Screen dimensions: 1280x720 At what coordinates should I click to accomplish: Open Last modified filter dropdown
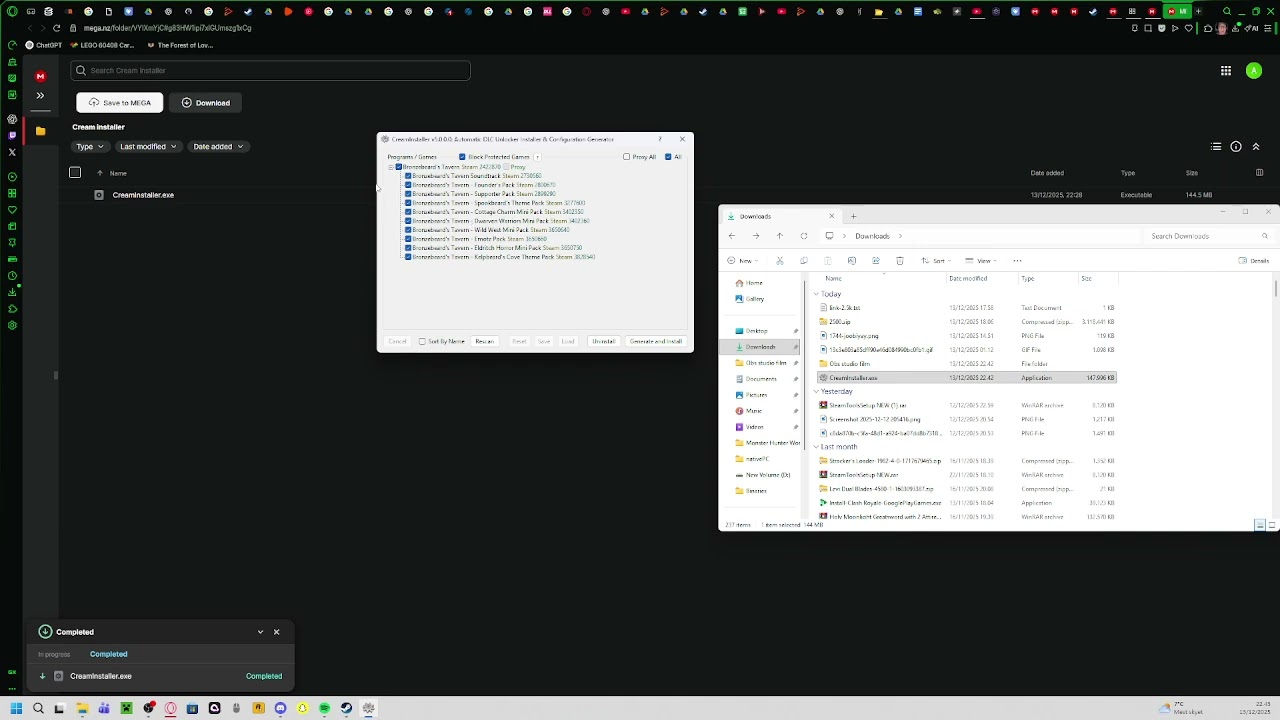[x=148, y=147]
